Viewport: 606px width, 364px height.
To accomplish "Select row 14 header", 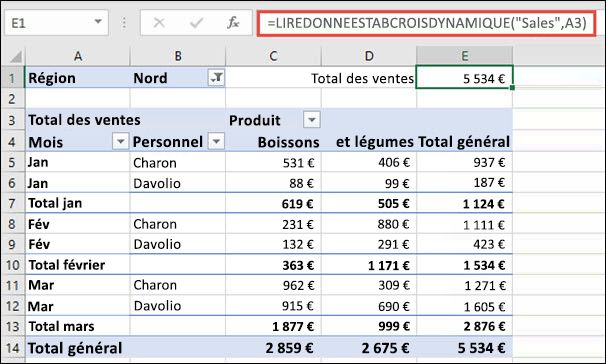I will (12, 348).
